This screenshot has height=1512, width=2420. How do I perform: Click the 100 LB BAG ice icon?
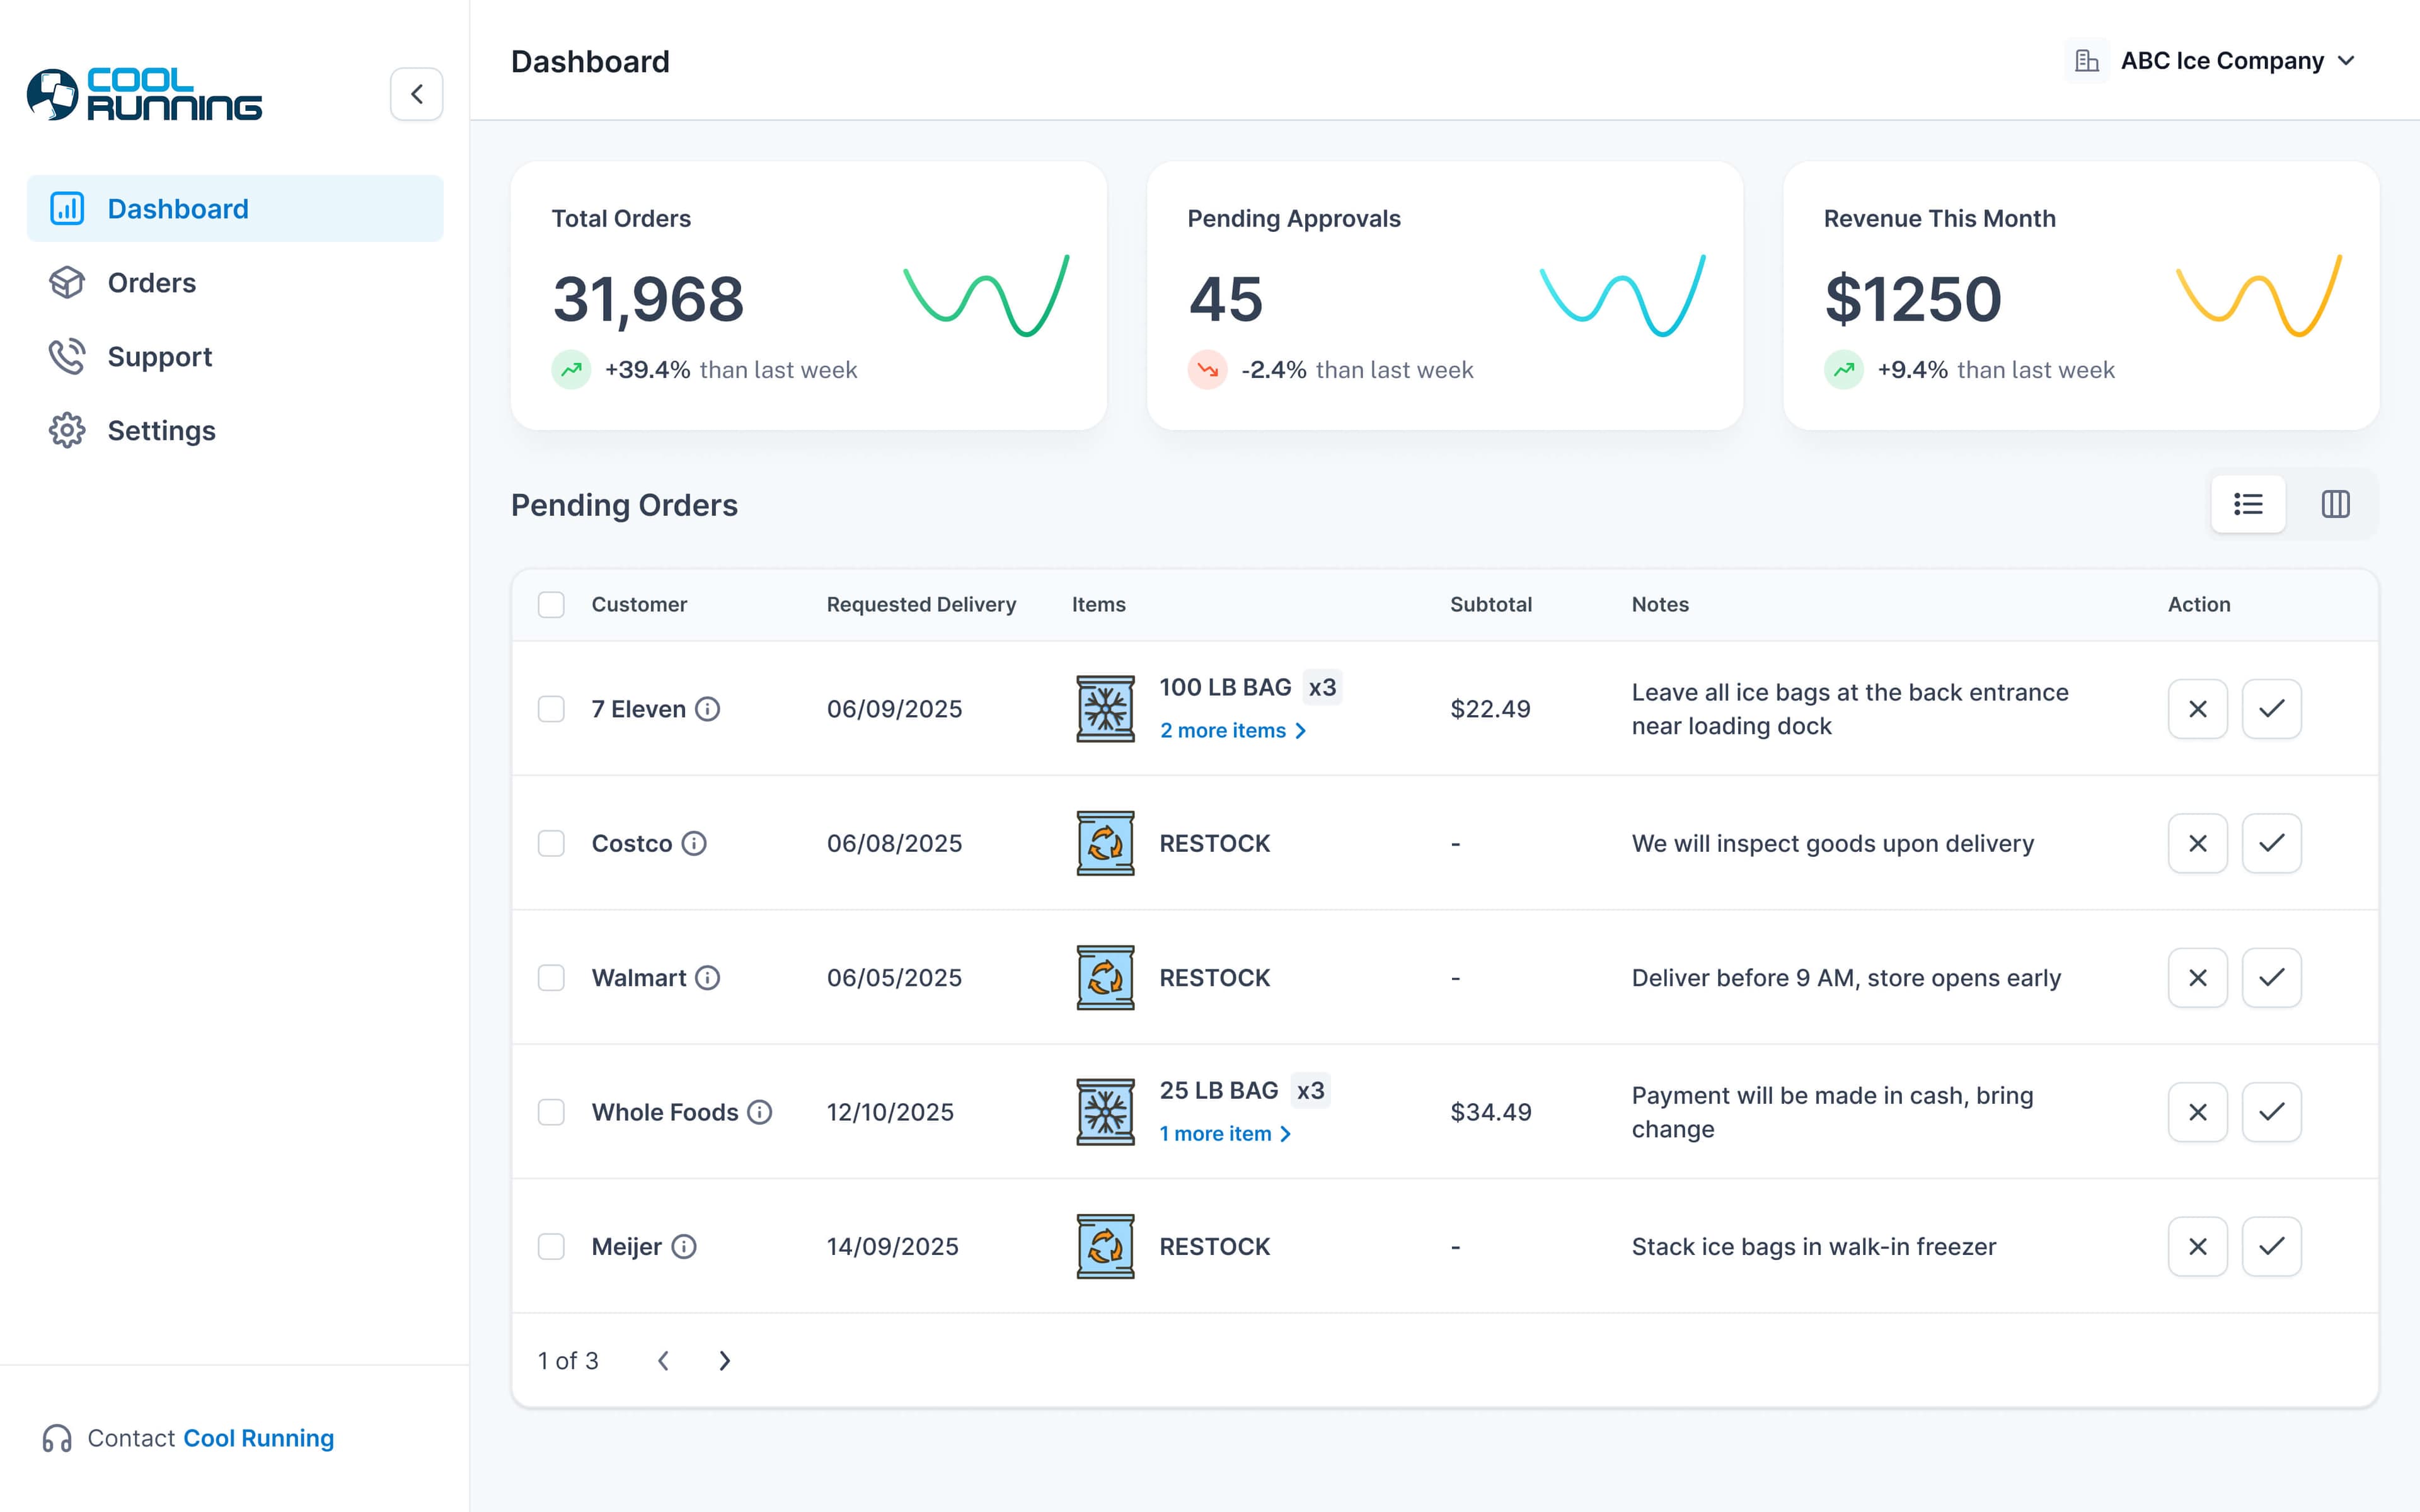tap(1105, 709)
